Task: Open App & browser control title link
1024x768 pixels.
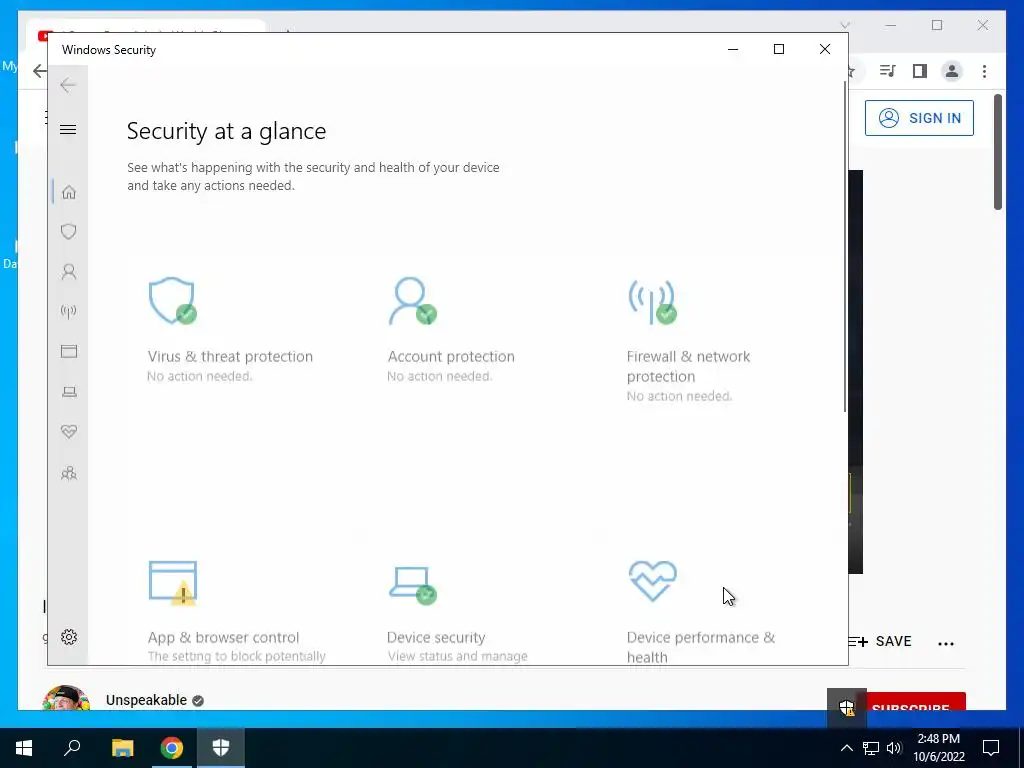Action: pos(223,637)
